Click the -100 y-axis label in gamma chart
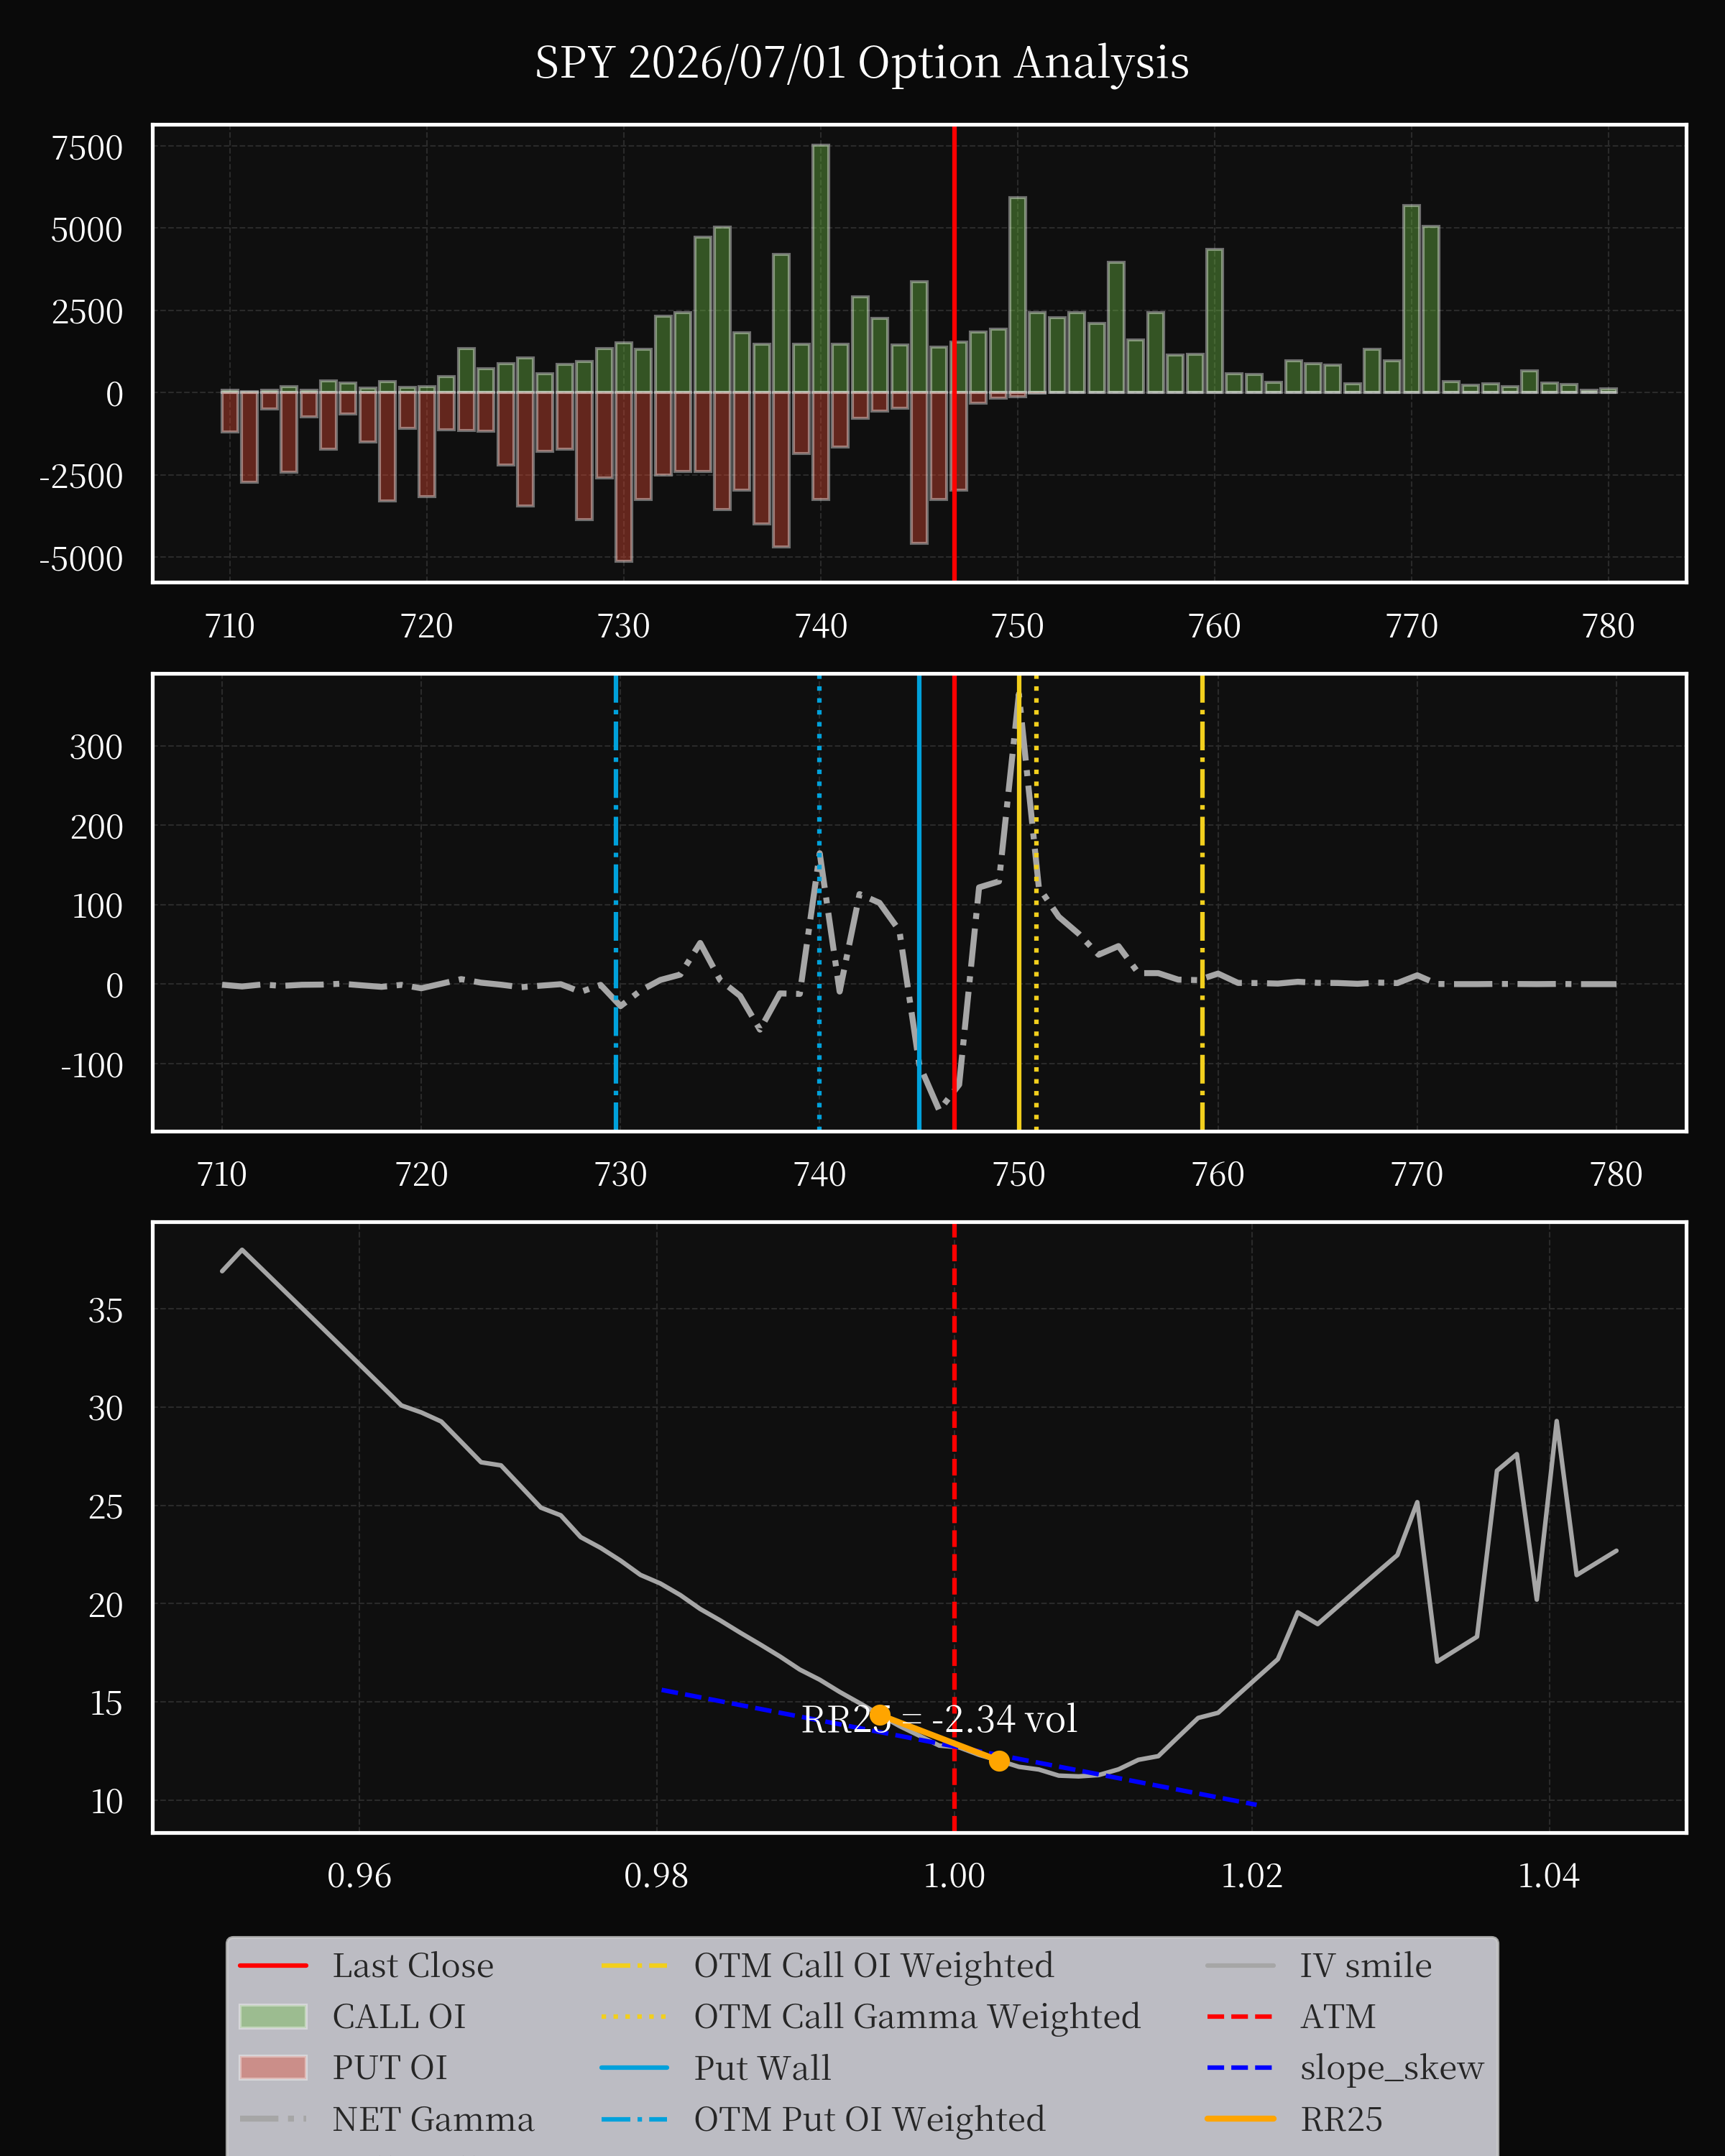 91,1066
